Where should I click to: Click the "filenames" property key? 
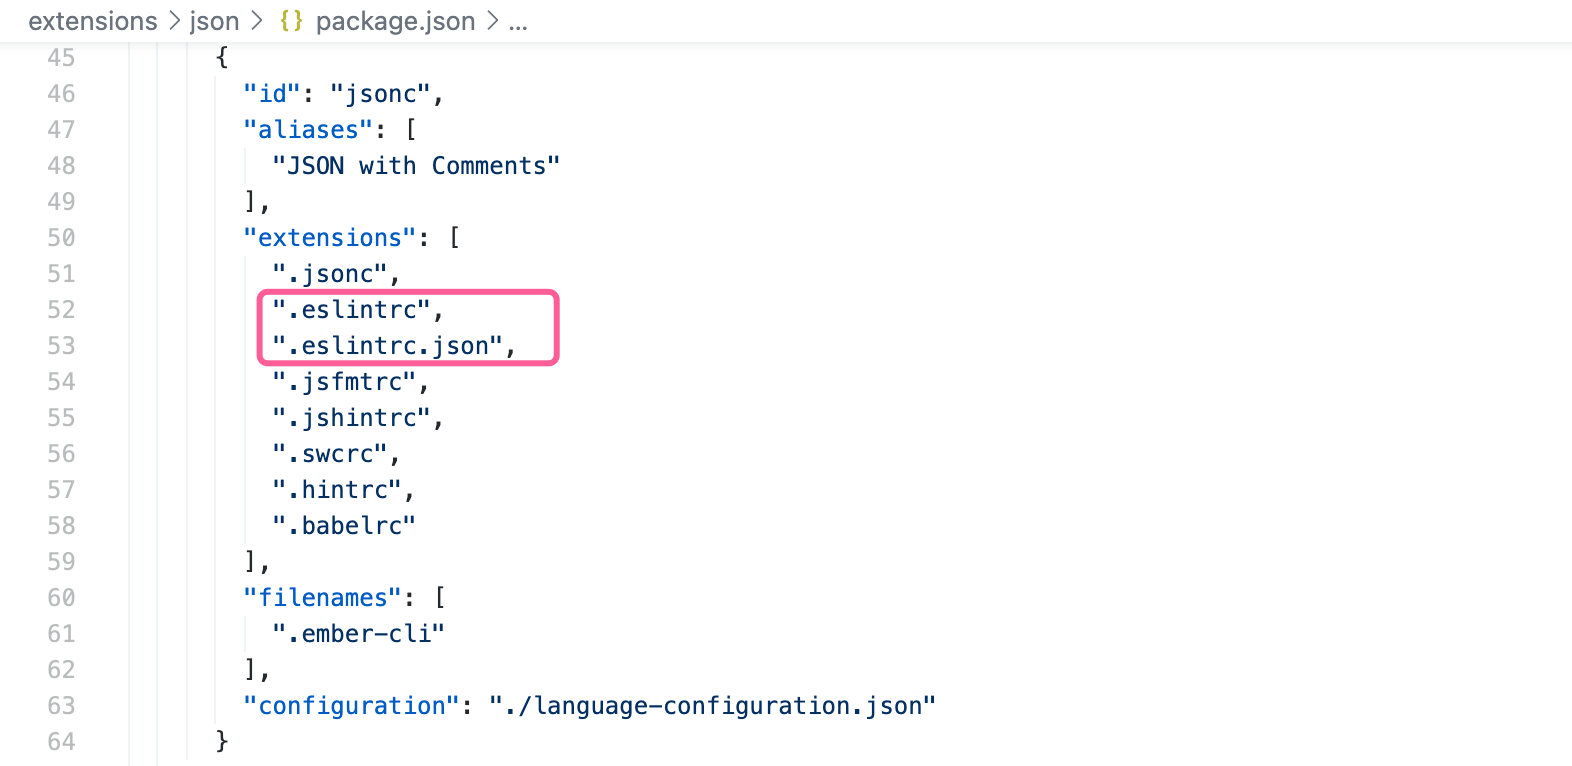coord(322,598)
